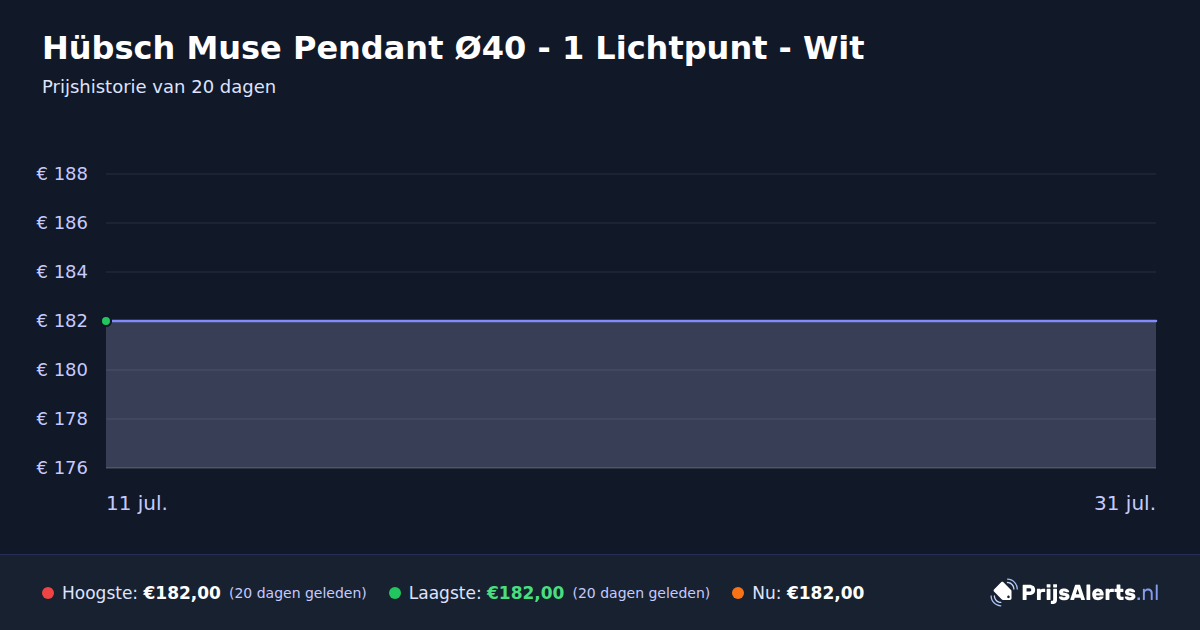Viewport: 1200px width, 630px height.
Task: Click the shaded area under the price line
Action: (631, 395)
